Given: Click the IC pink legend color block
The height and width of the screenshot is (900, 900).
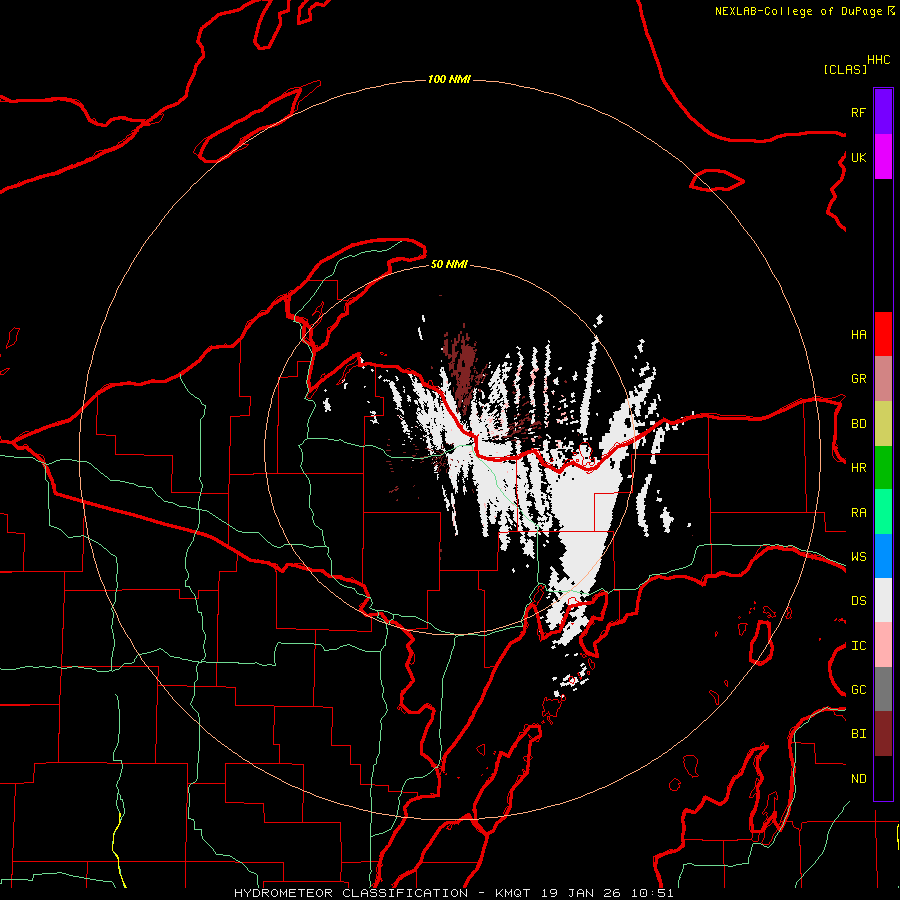Looking at the screenshot, I should [883, 645].
